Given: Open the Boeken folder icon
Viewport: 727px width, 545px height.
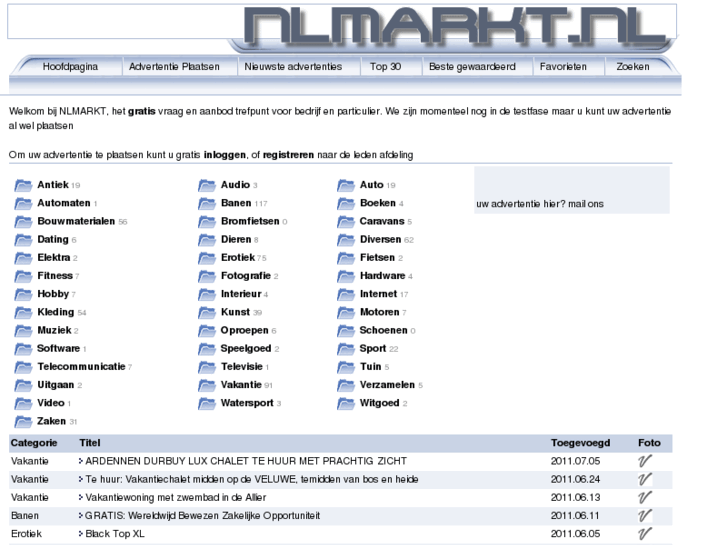Looking at the screenshot, I should (346, 203).
